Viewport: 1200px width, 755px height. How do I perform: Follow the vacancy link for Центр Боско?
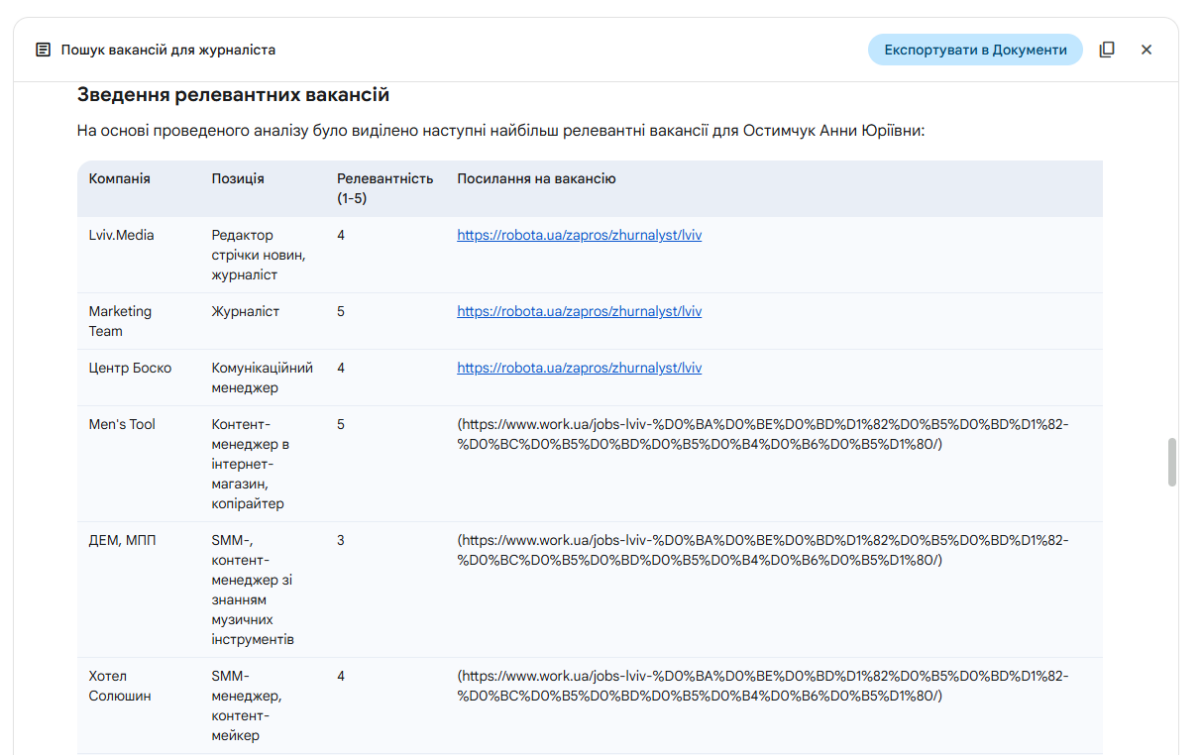pos(579,368)
